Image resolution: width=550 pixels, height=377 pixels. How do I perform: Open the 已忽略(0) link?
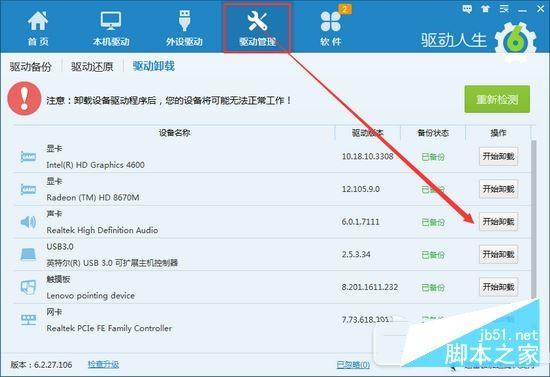[353, 365]
